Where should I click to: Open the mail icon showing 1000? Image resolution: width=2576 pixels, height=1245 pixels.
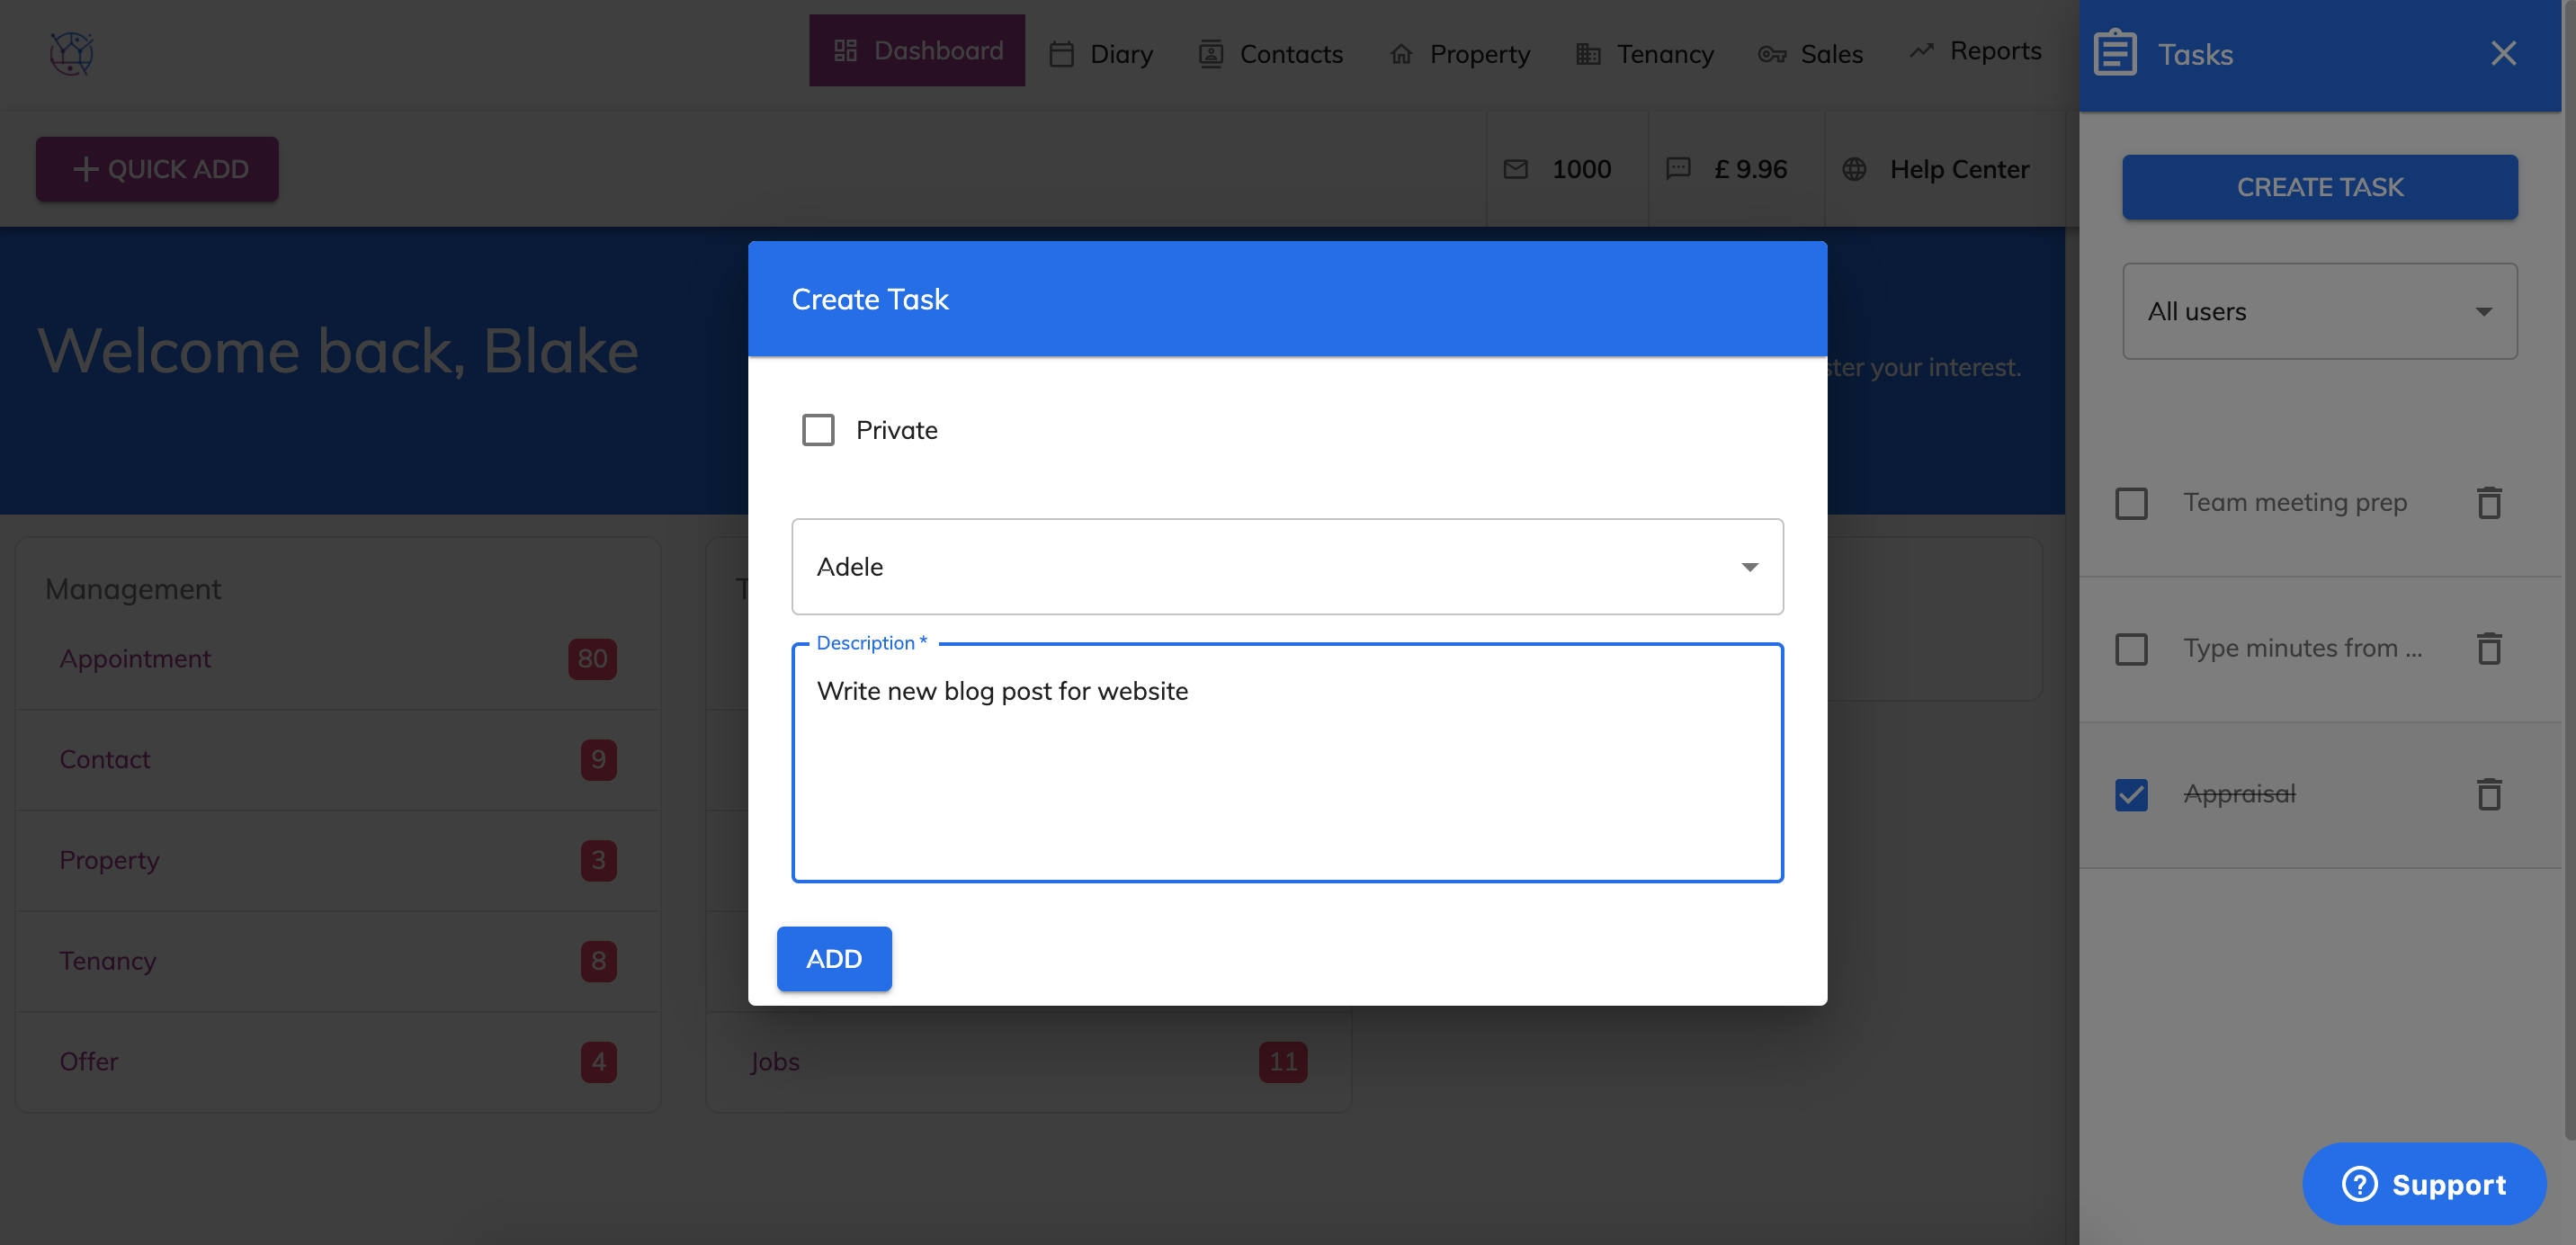tap(1516, 168)
